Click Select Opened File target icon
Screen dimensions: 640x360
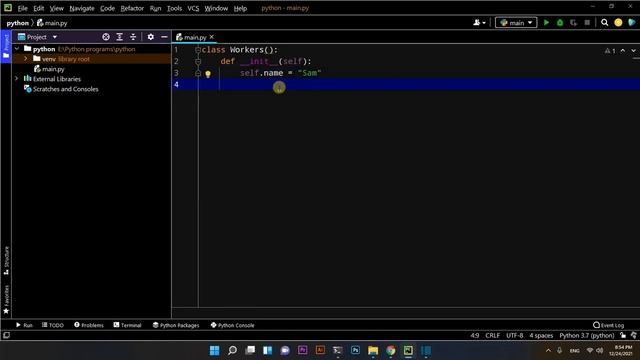[106, 37]
